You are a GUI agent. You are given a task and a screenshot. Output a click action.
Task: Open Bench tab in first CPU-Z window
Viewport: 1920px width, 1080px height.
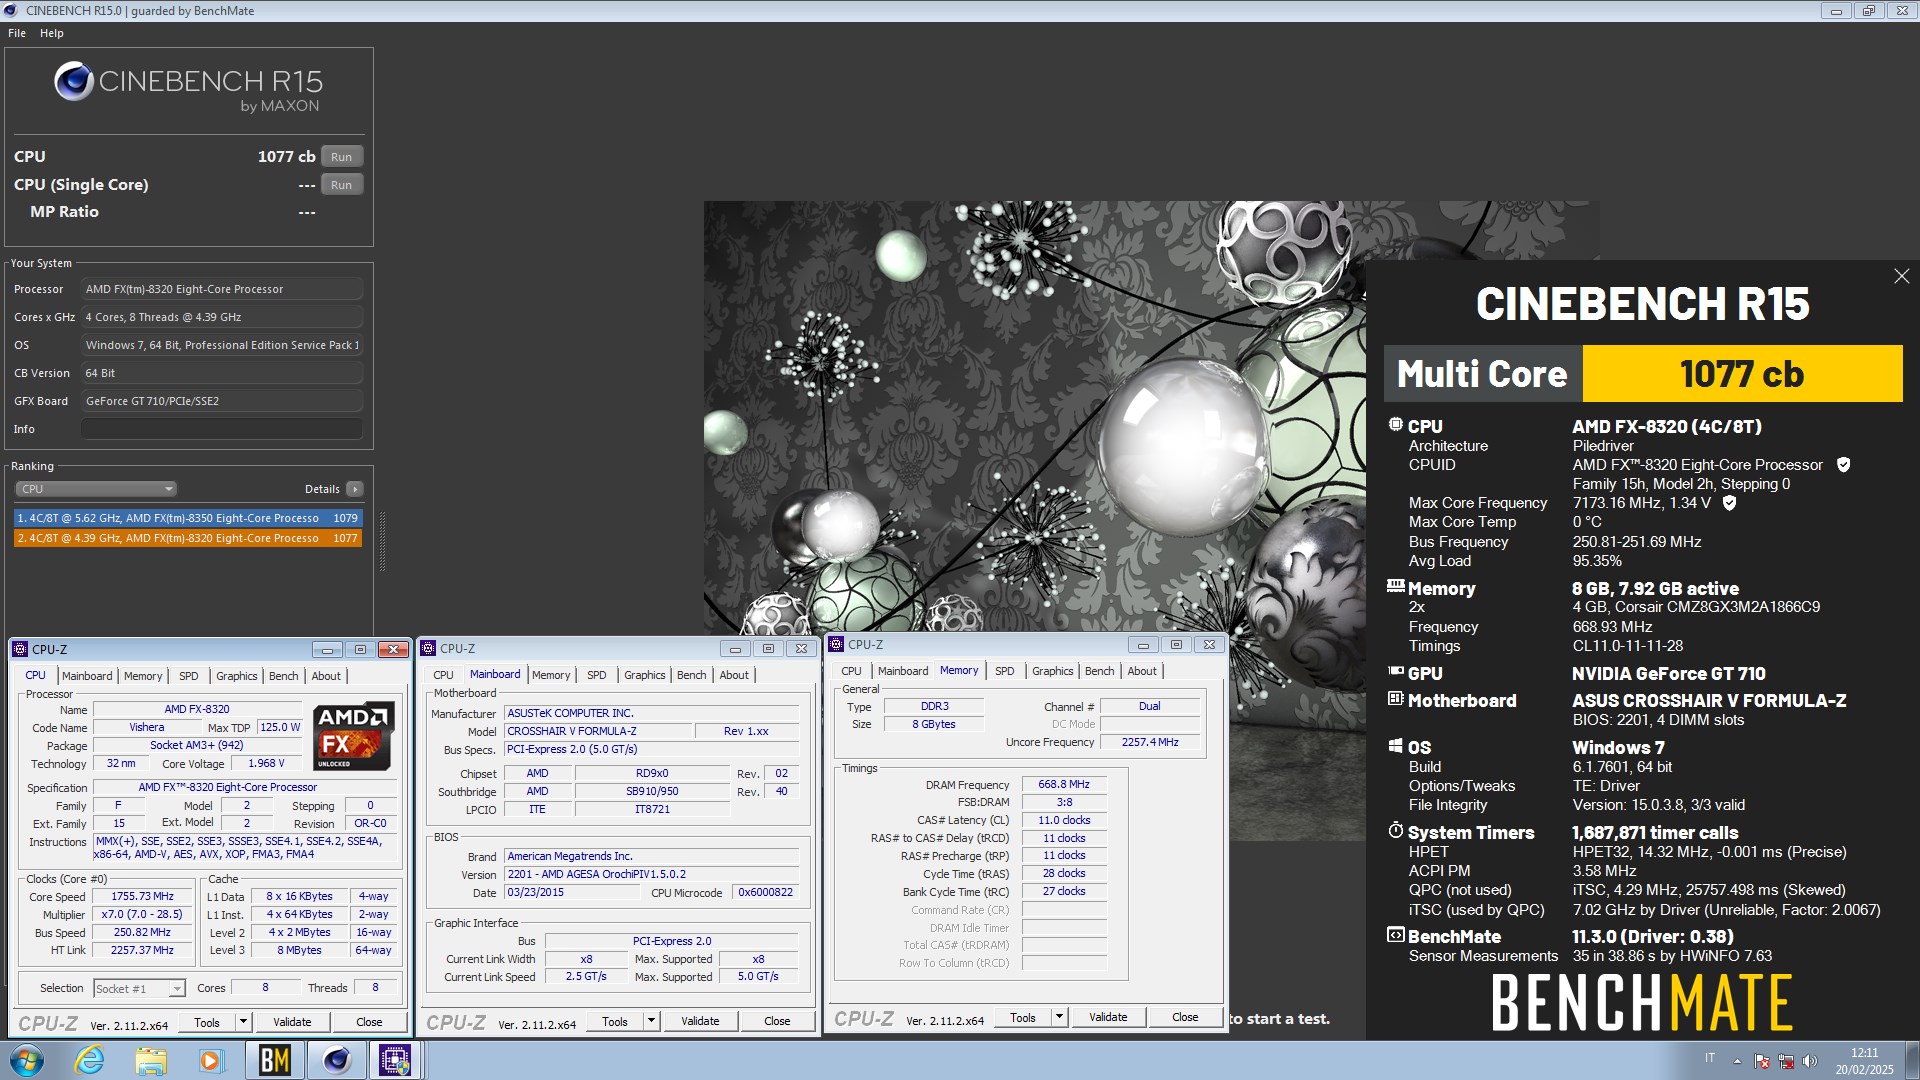[x=284, y=676]
